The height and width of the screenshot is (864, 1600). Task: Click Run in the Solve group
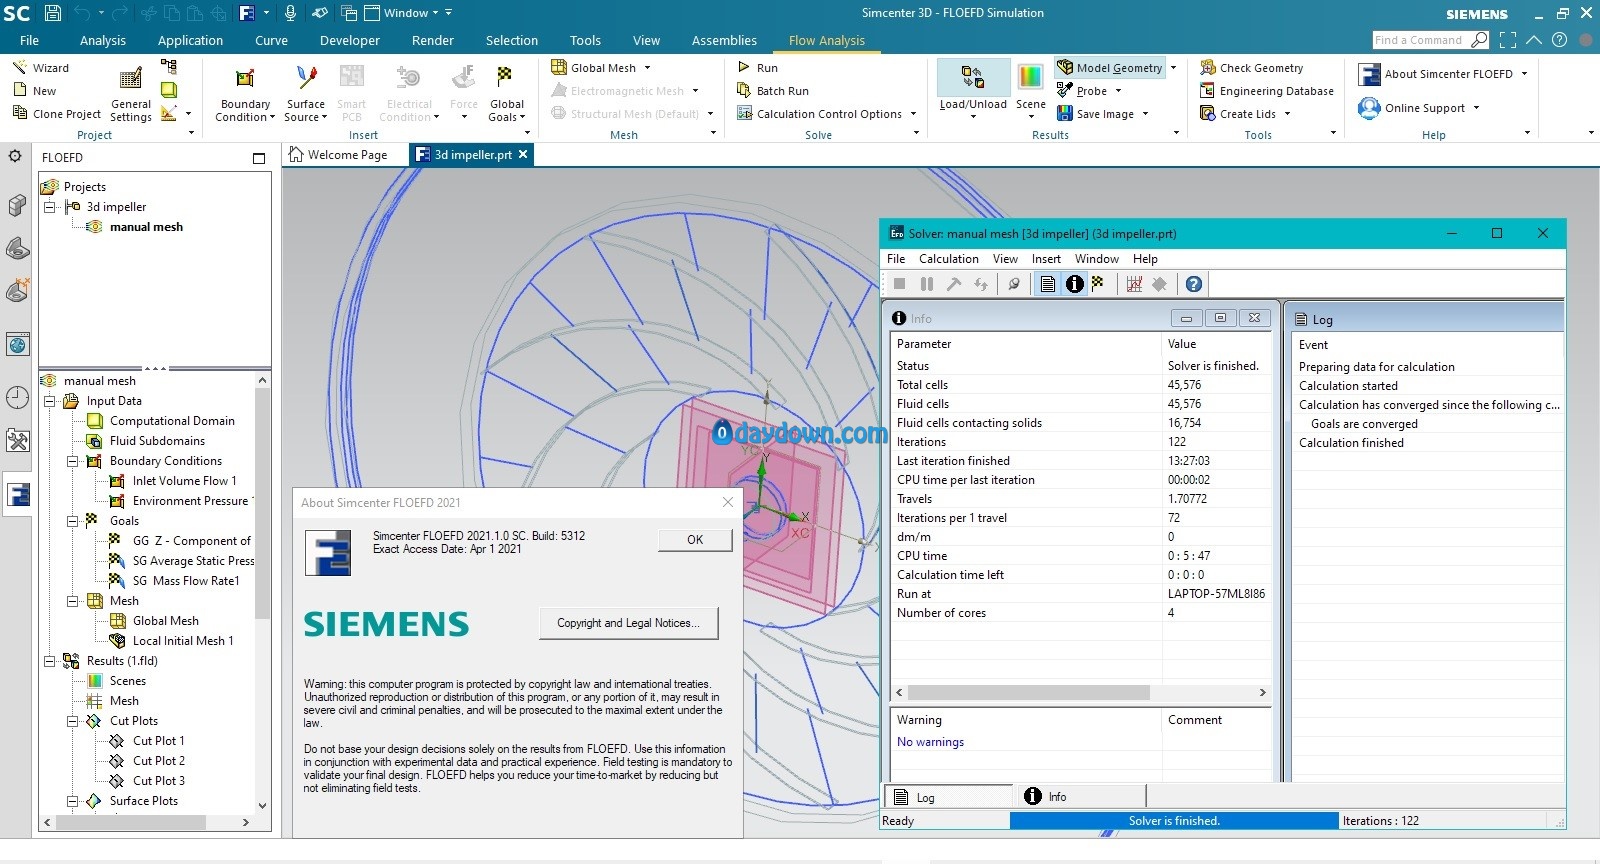point(757,68)
